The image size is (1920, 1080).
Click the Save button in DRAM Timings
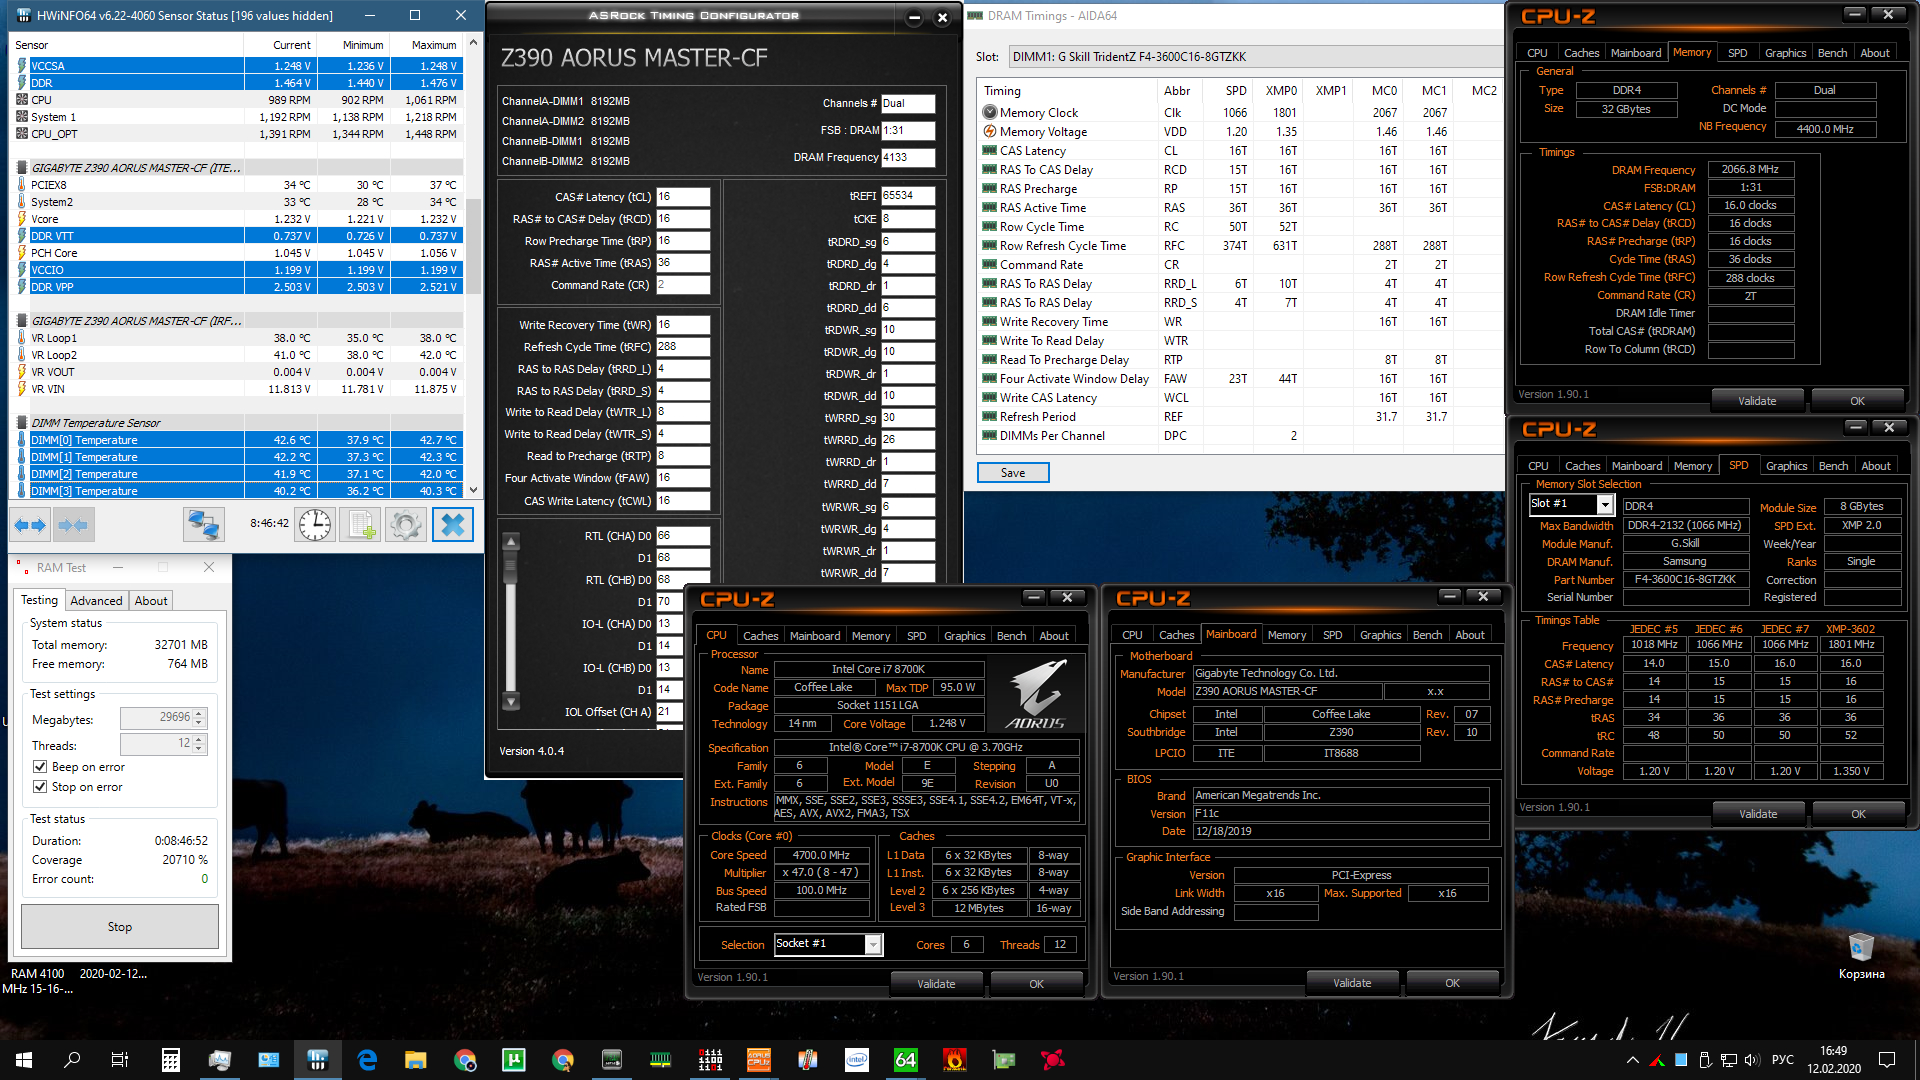pyautogui.click(x=1012, y=473)
